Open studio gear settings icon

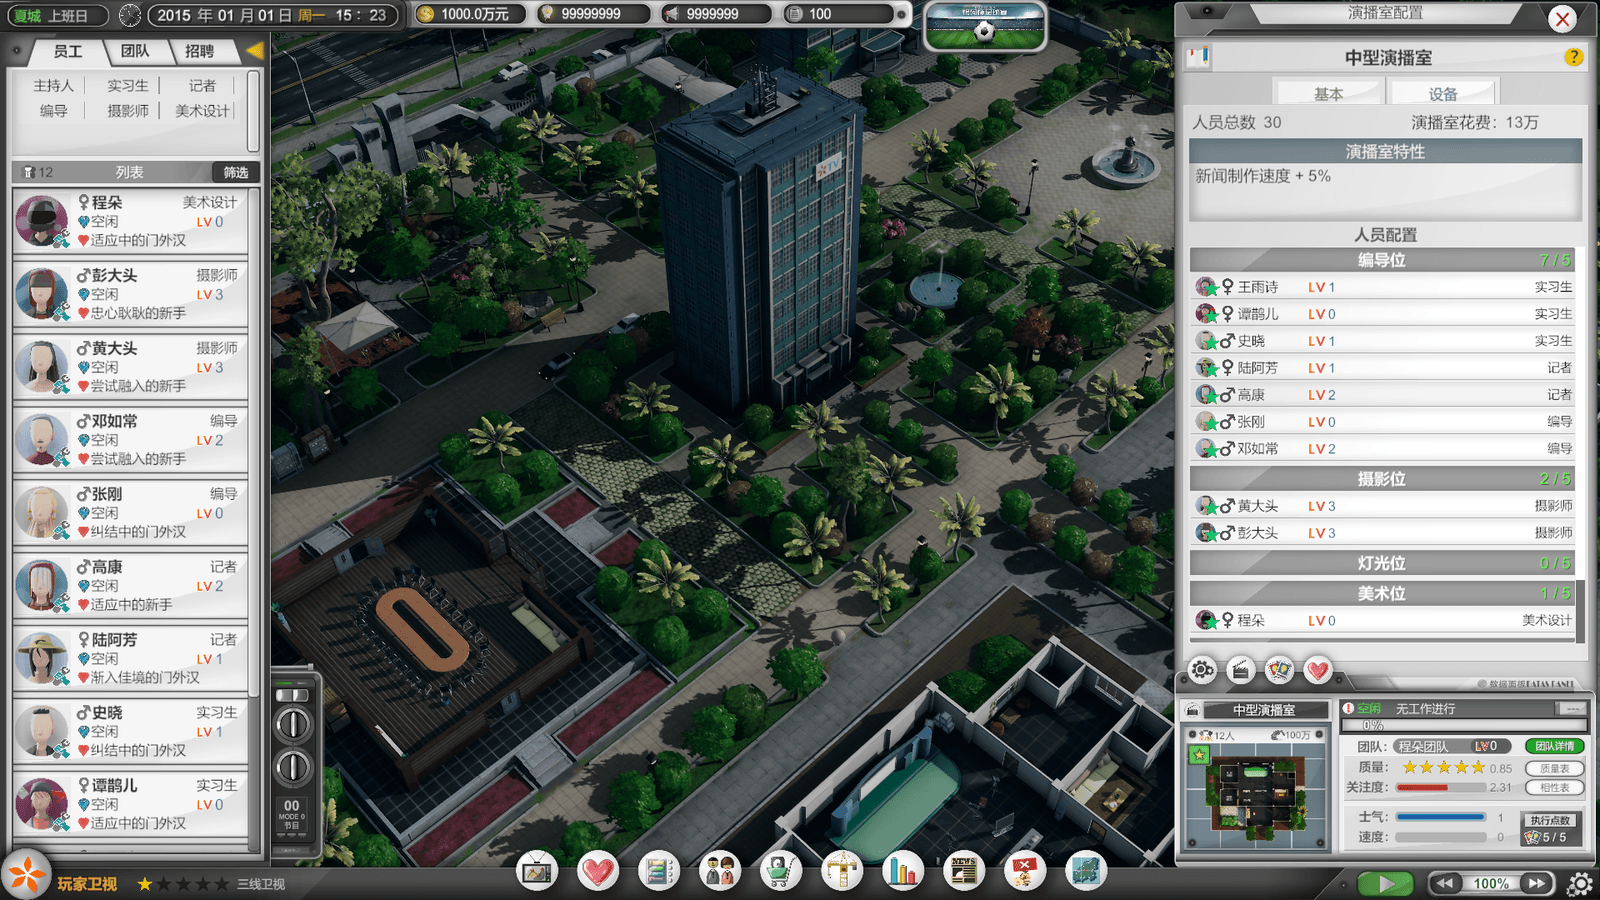click(x=1202, y=670)
